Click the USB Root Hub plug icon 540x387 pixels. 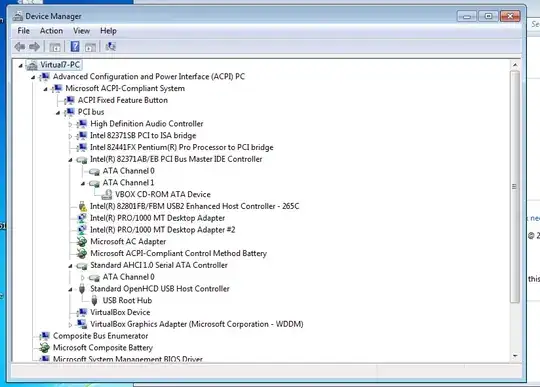tap(94, 301)
